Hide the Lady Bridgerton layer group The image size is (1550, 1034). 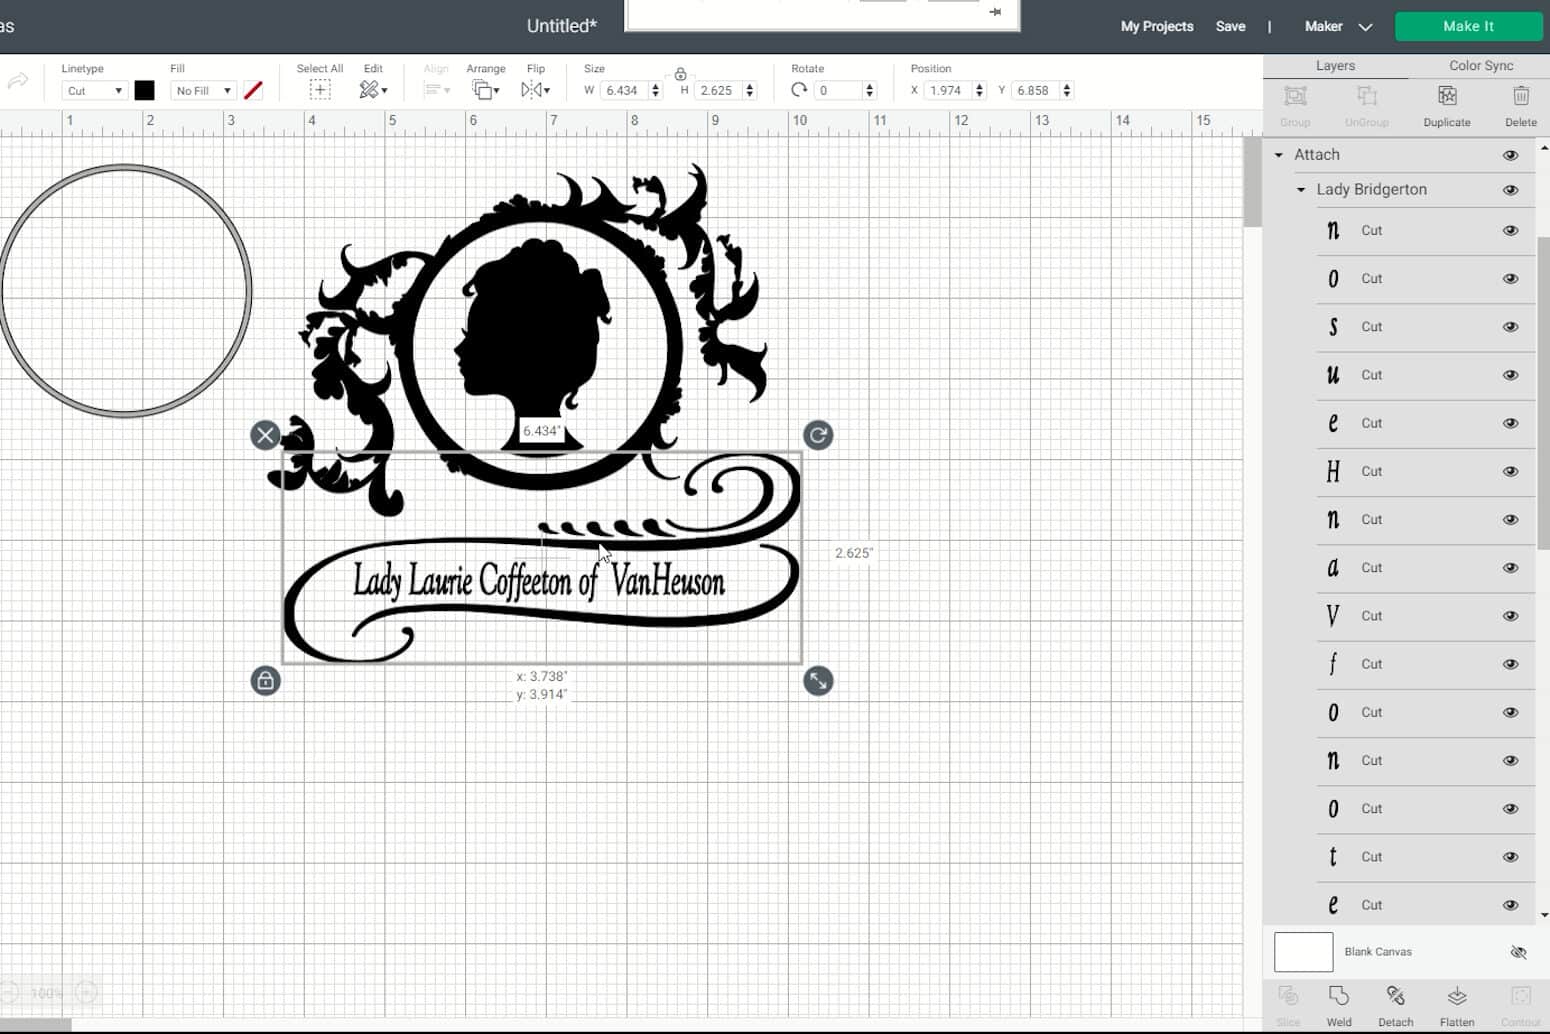point(1510,190)
